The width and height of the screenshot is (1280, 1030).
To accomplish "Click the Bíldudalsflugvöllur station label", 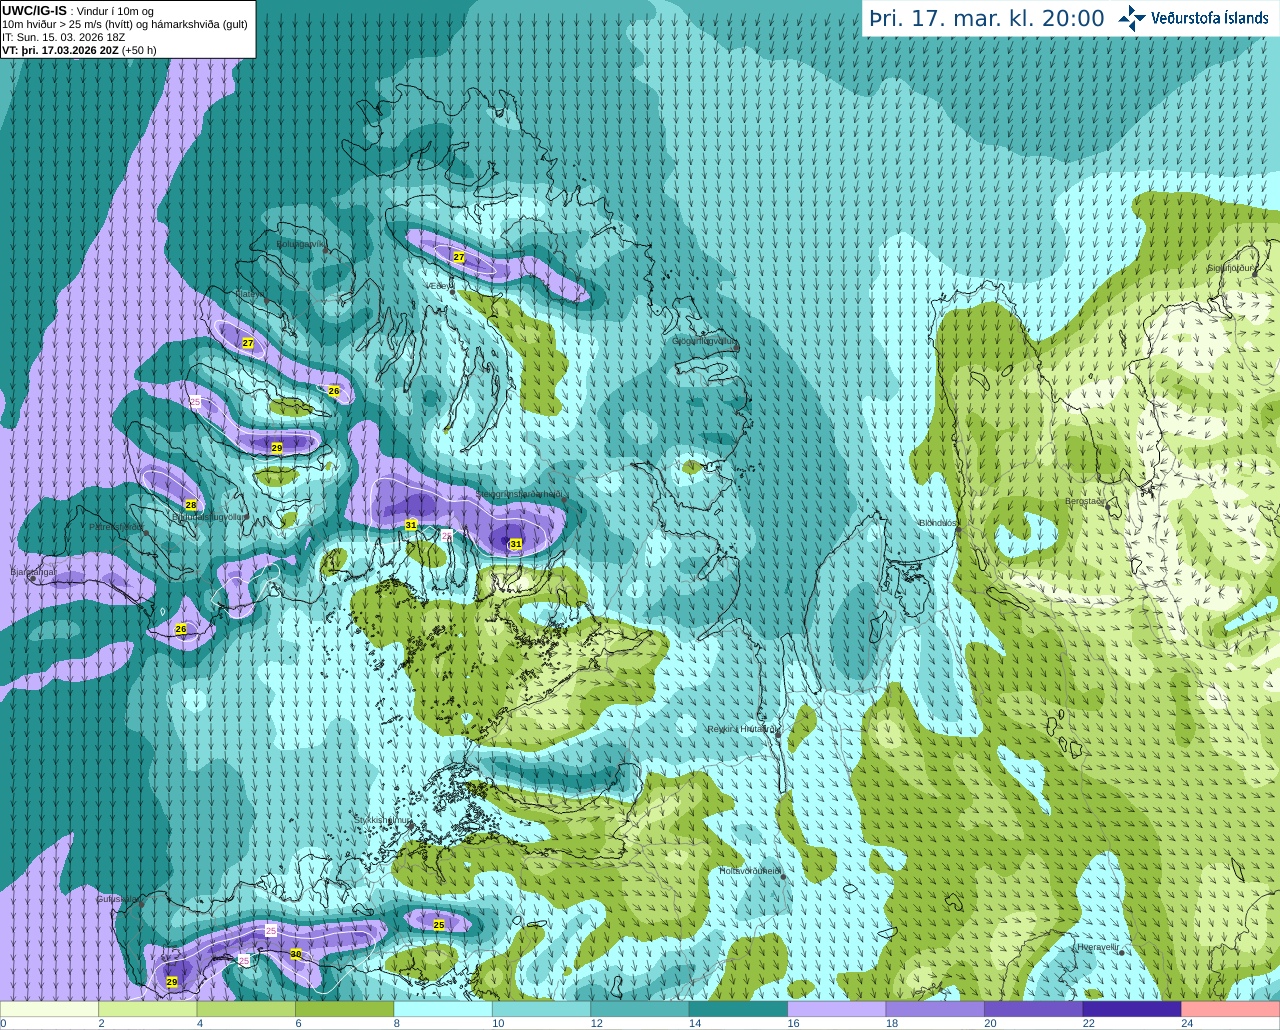I will coord(210,517).
